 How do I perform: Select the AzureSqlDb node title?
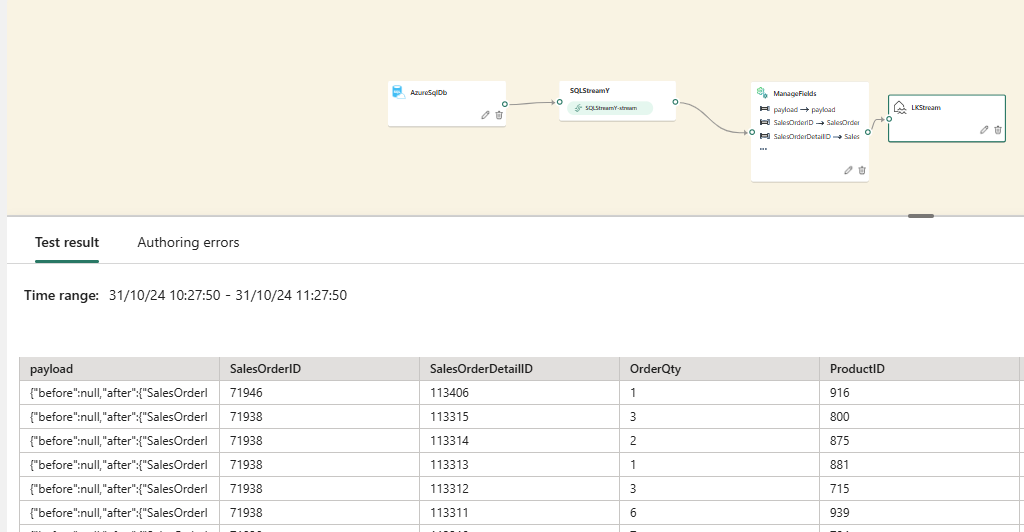coord(428,93)
